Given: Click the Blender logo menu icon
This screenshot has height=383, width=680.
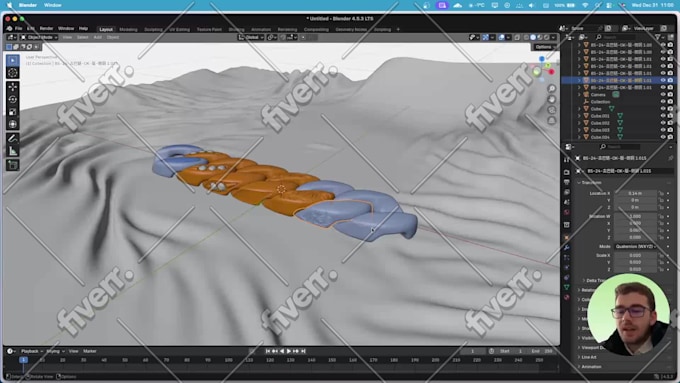Looking at the screenshot, I should click(x=9, y=29).
